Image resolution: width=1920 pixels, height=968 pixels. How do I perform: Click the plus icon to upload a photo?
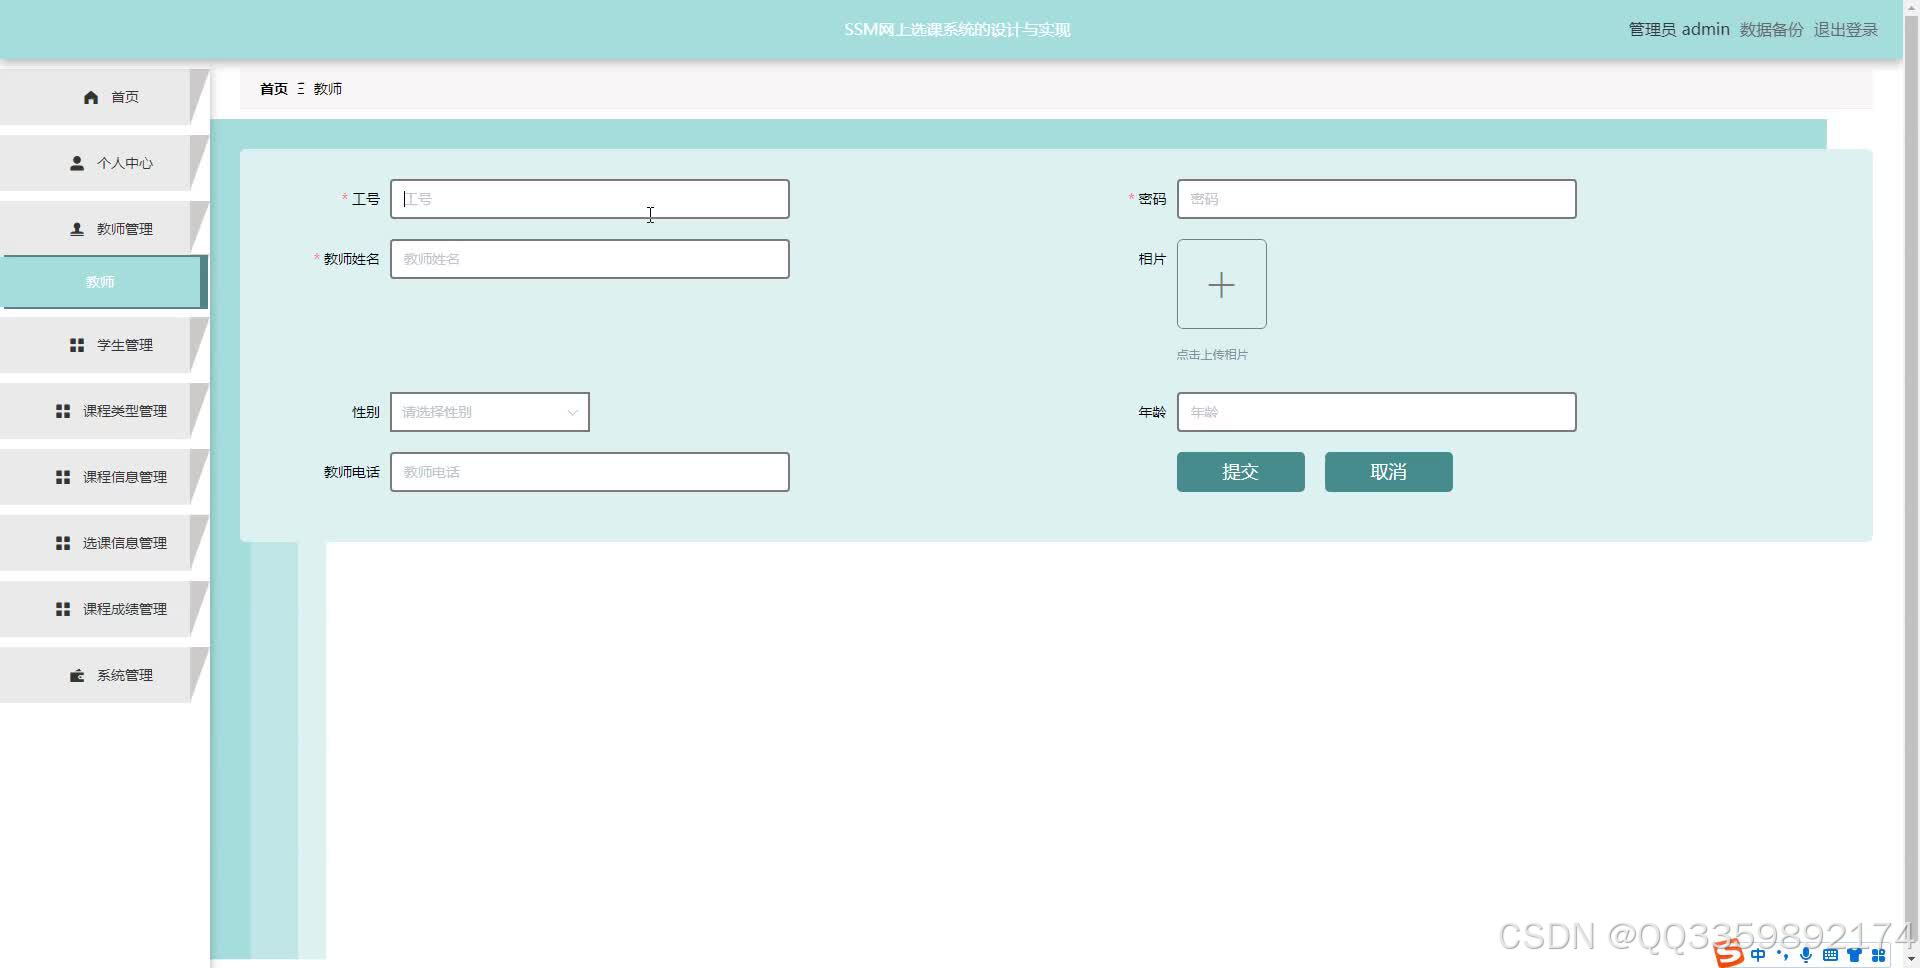(x=1221, y=284)
